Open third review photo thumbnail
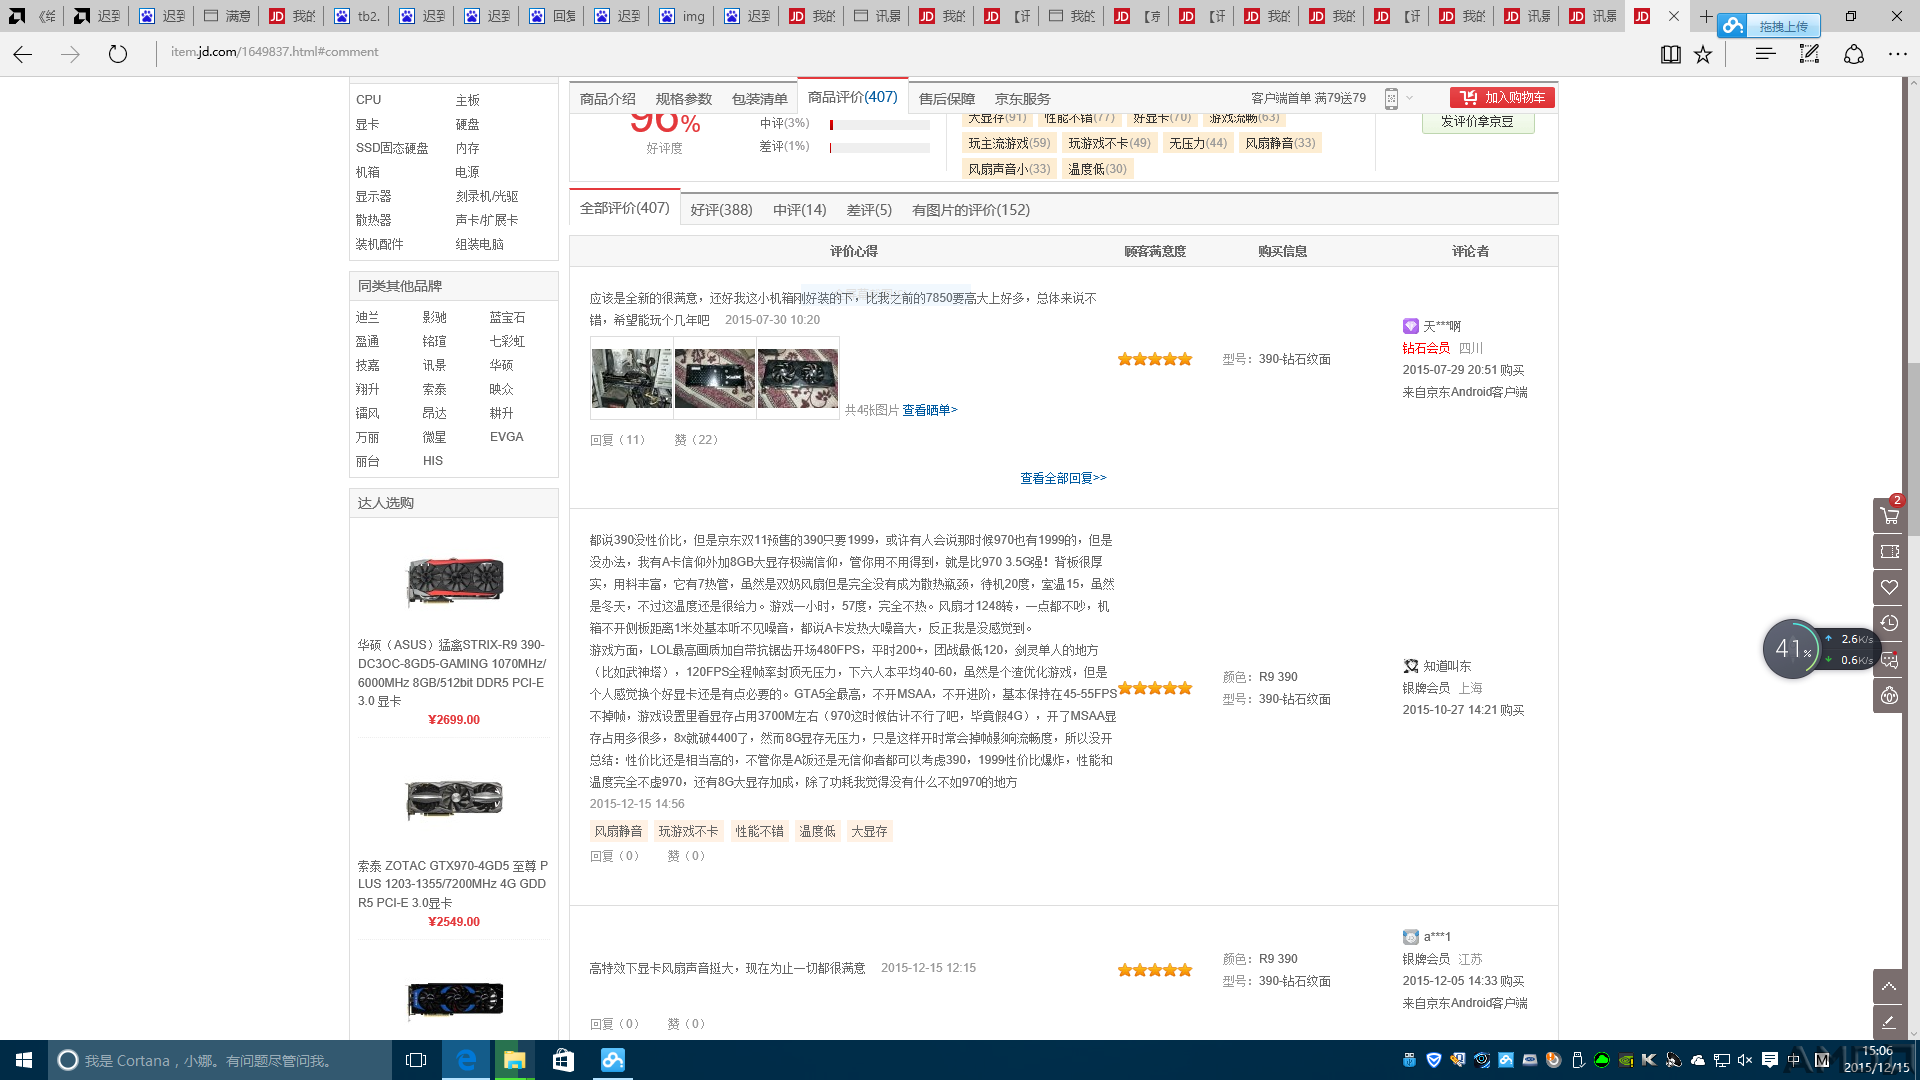The height and width of the screenshot is (1080, 1920). click(798, 378)
